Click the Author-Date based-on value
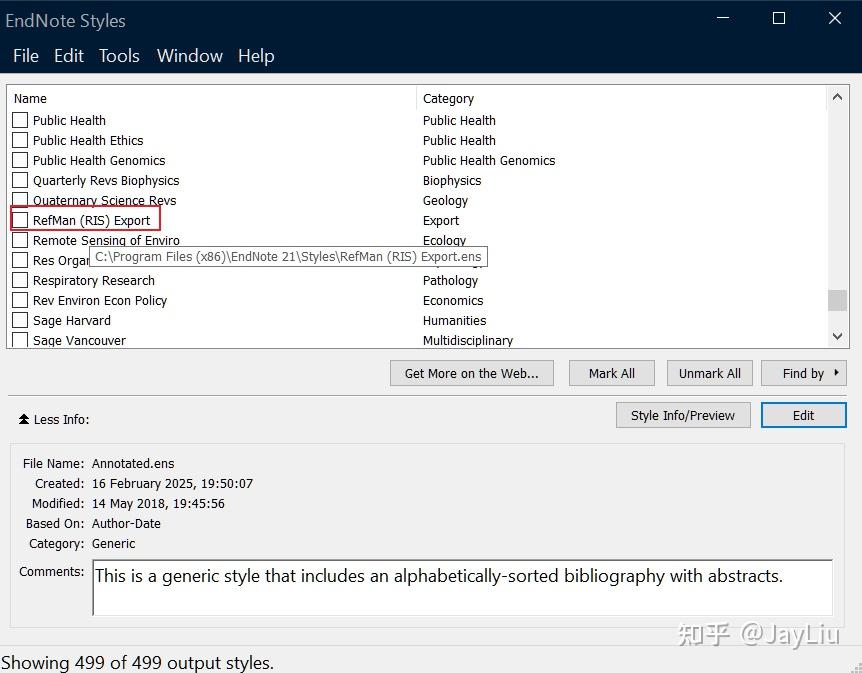The height and width of the screenshot is (673, 862). [126, 523]
